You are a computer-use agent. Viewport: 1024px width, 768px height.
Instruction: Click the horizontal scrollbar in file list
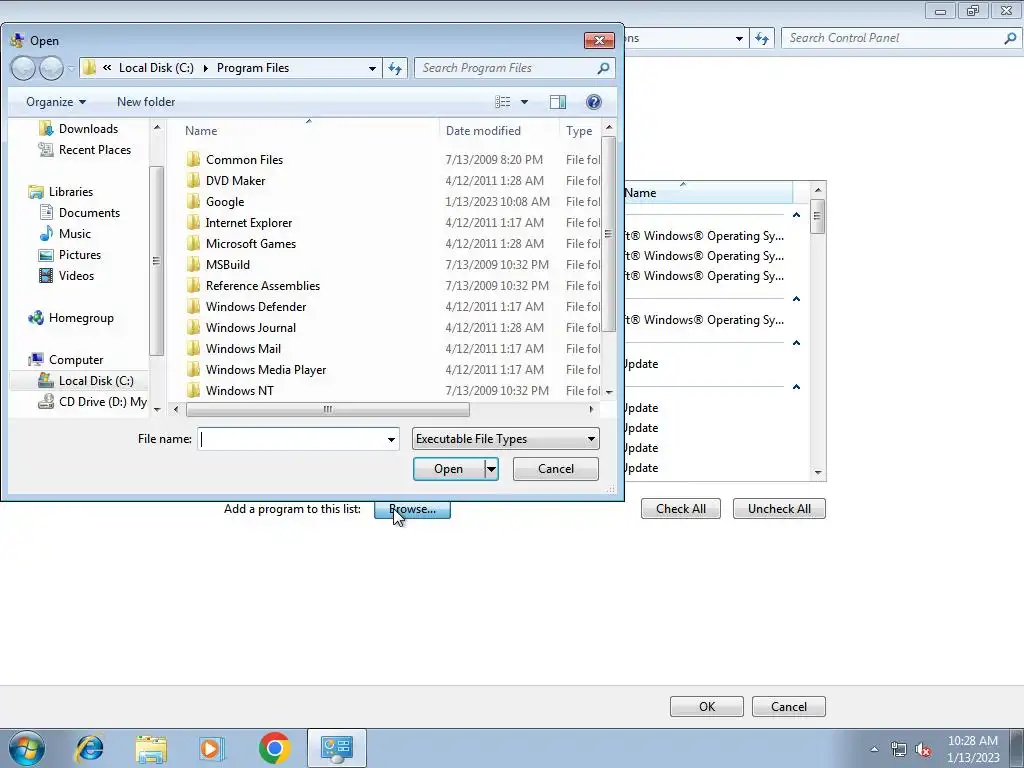[x=328, y=409]
